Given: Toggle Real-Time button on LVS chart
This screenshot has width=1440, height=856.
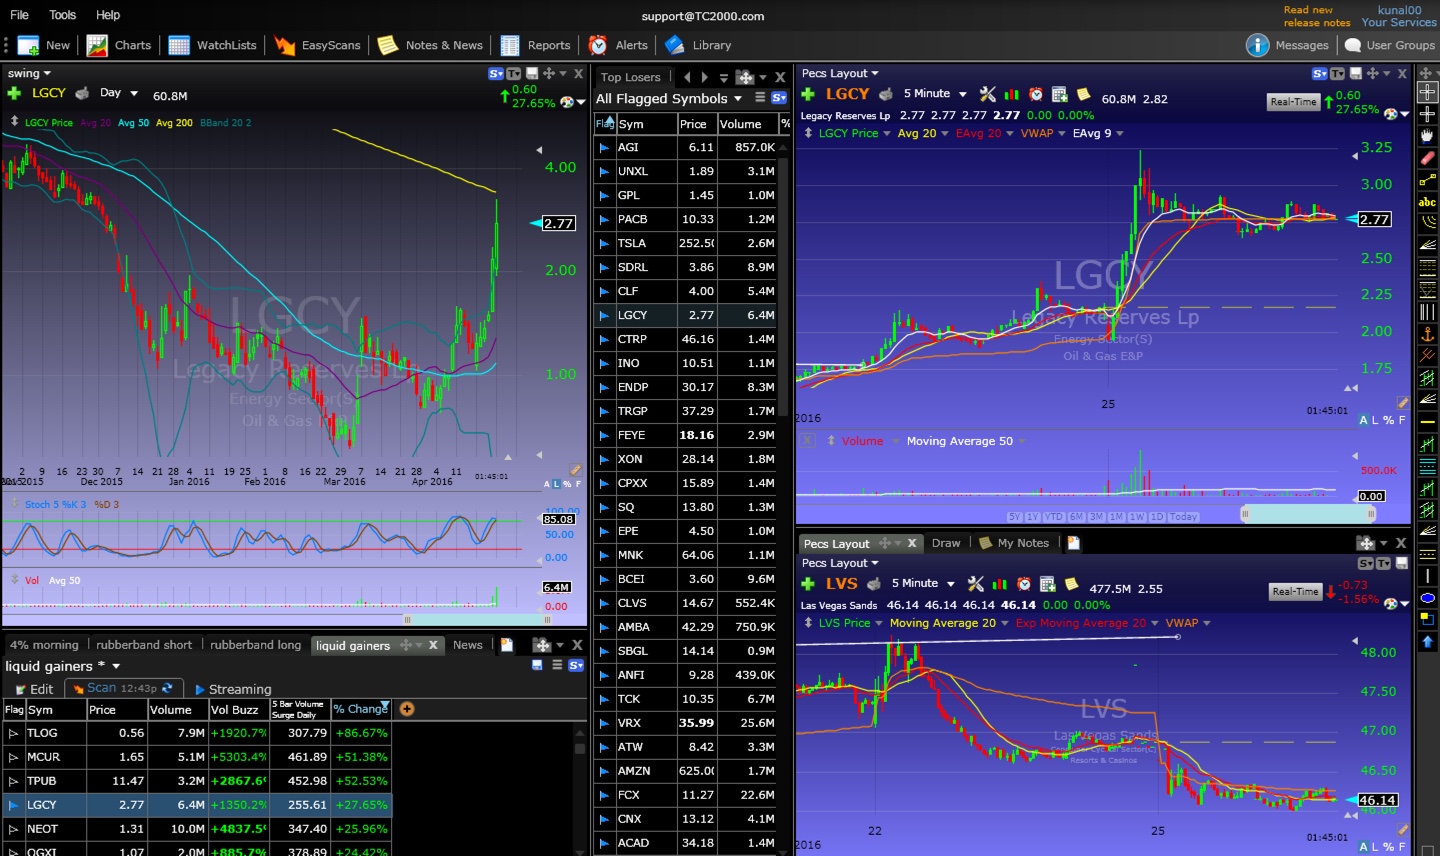Looking at the screenshot, I should click(1295, 592).
